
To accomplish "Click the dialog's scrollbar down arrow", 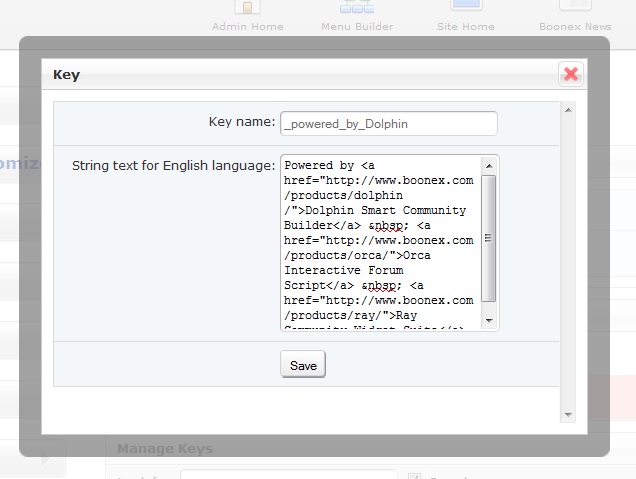I will [x=568, y=414].
